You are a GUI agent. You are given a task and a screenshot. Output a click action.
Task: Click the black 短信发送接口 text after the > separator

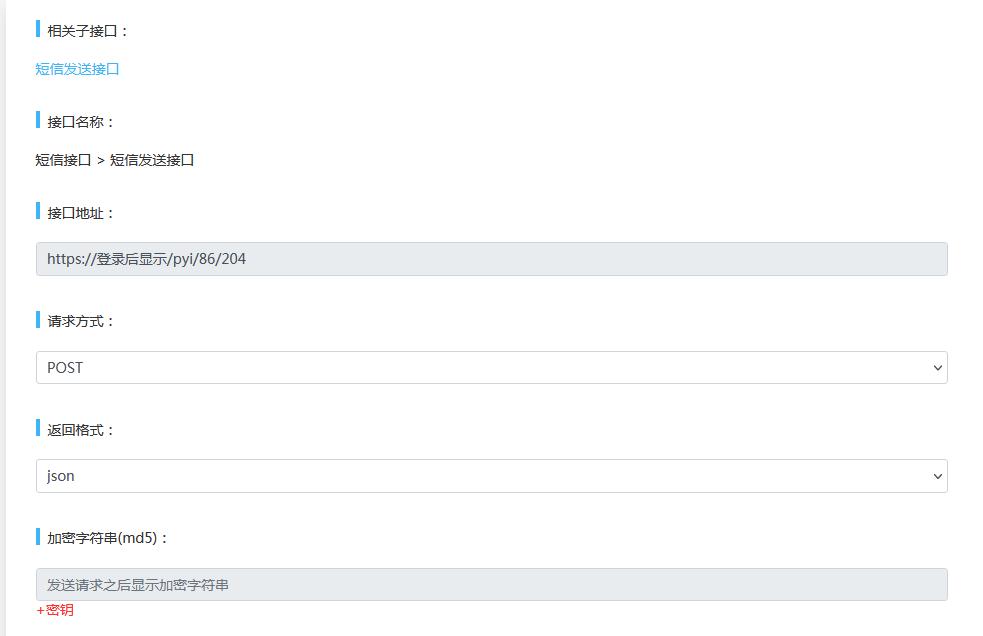pos(152,160)
